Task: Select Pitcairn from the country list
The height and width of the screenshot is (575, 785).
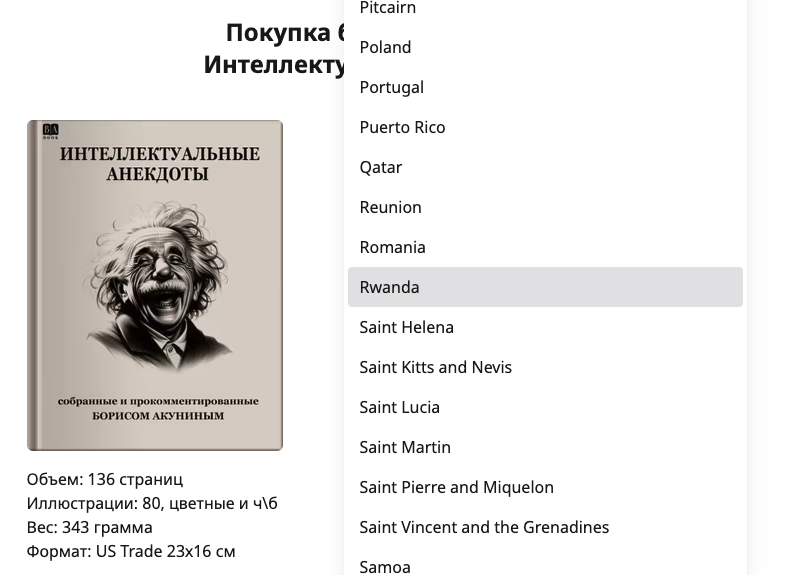Action: point(545,8)
